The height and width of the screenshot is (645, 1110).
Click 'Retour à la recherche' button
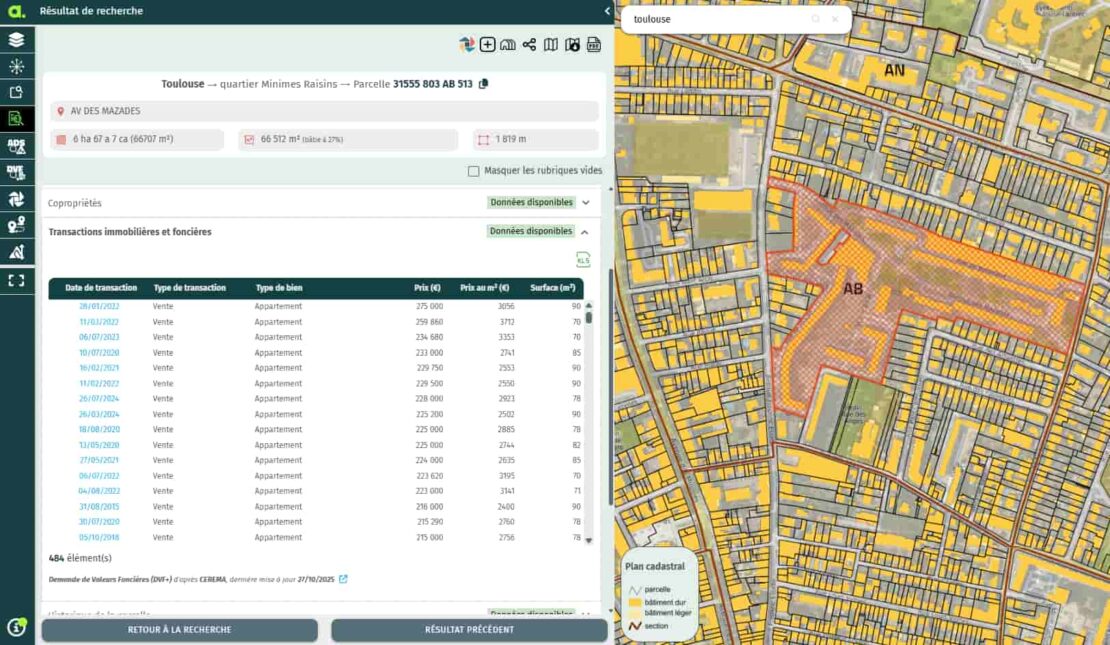[x=179, y=630]
